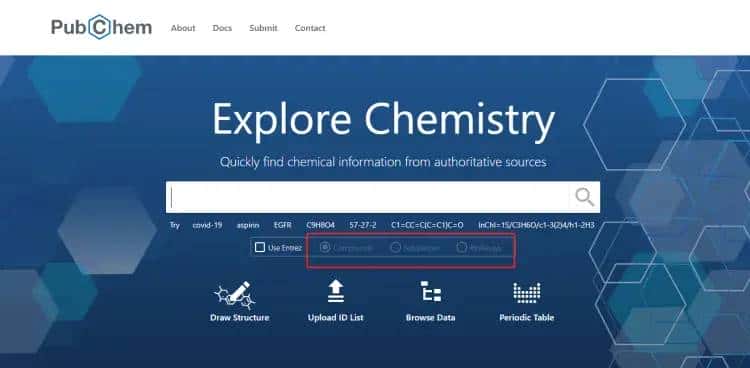Try the 57-27-2 CAS number example
Screen dimensions: 750x368
click(363, 224)
